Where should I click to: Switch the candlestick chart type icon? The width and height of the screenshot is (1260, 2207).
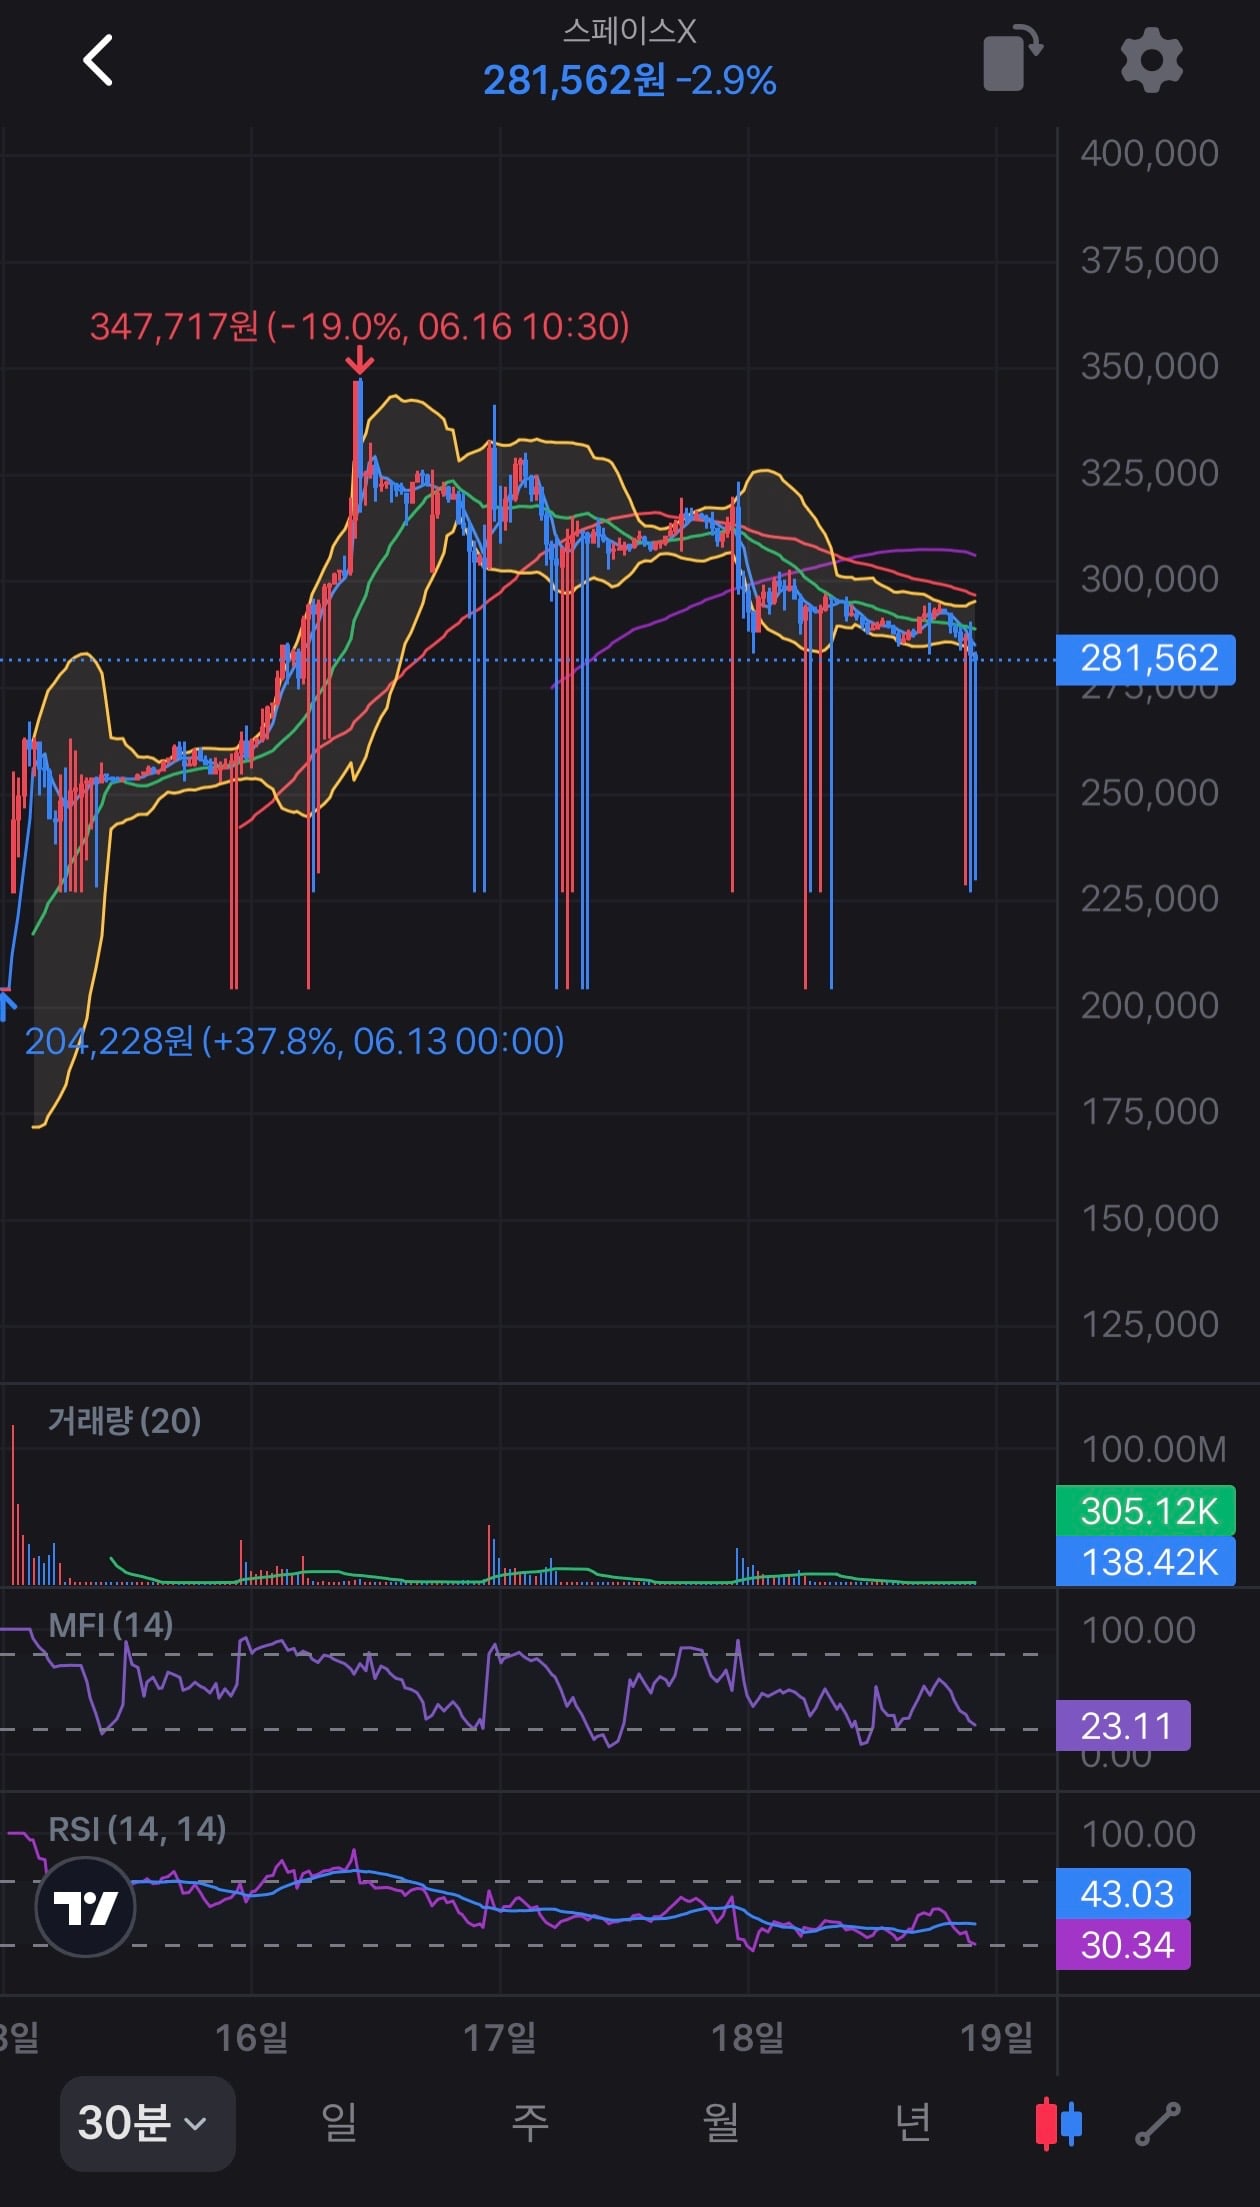[1058, 2122]
